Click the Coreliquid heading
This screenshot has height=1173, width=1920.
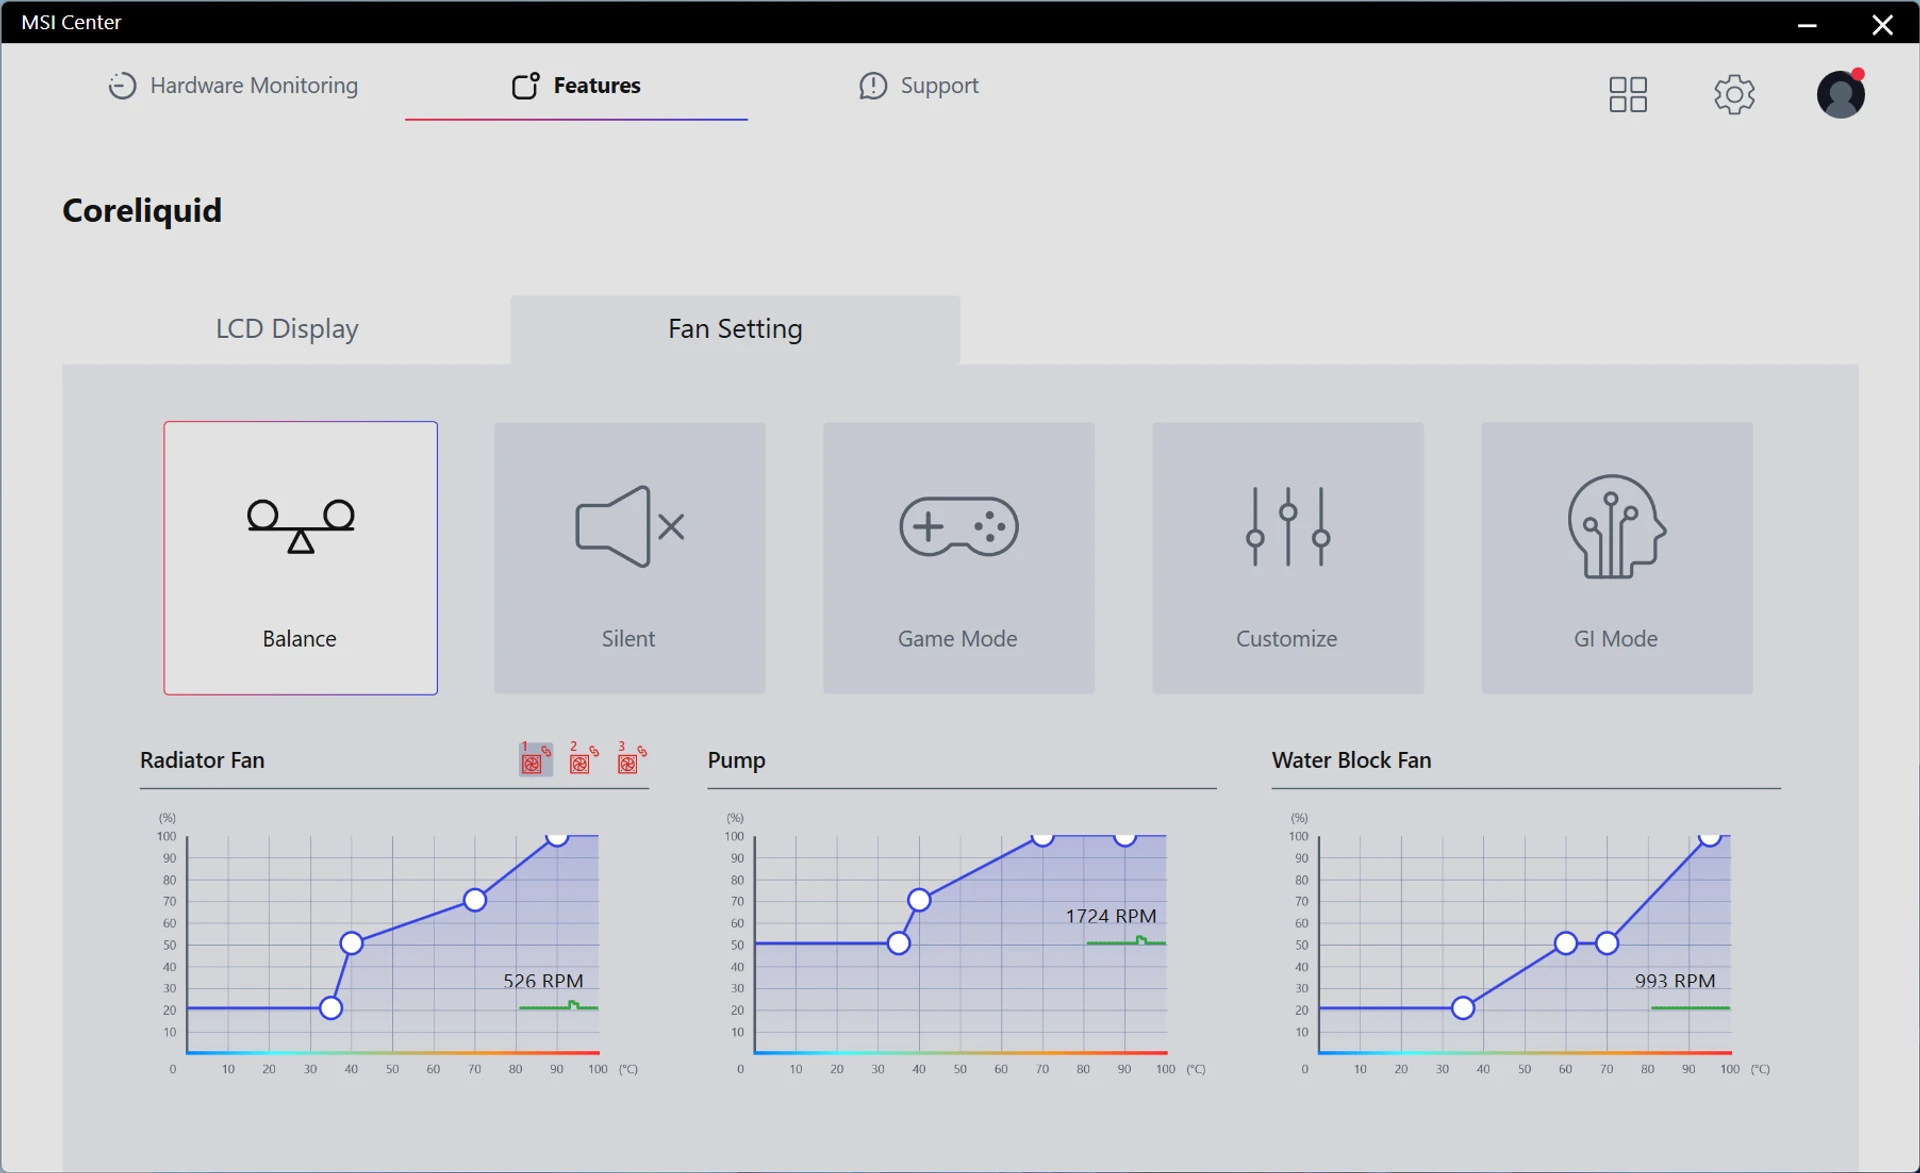[x=142, y=210]
